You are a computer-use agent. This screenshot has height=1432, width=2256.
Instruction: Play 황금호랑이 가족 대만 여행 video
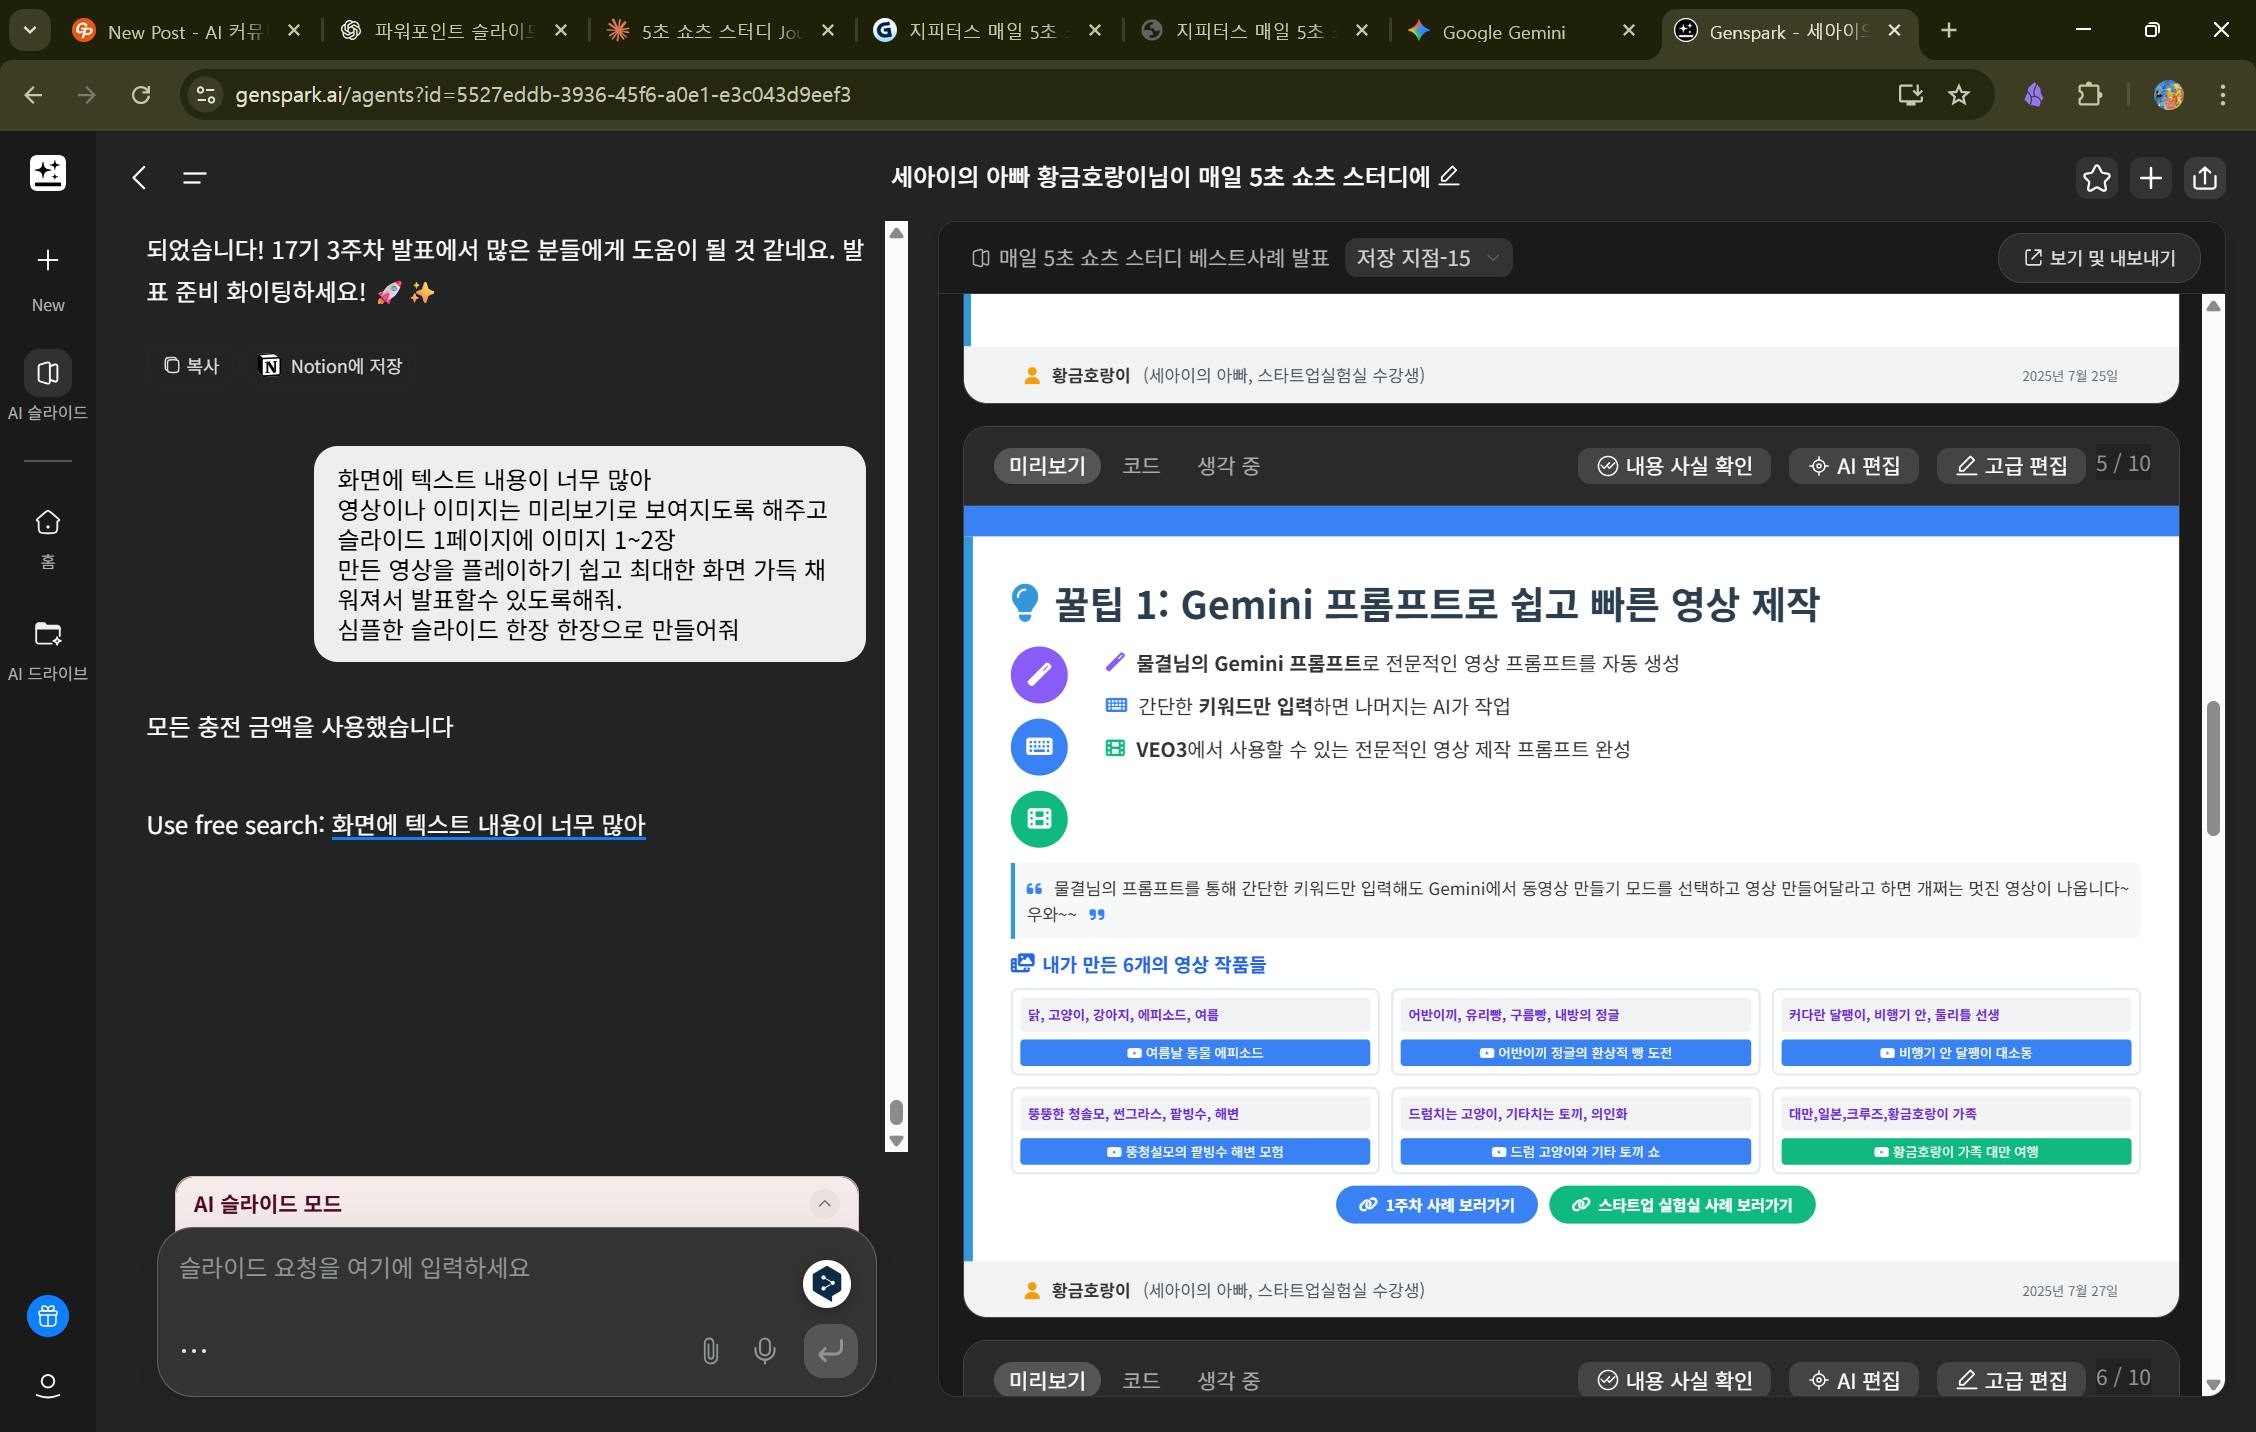click(x=1956, y=1152)
